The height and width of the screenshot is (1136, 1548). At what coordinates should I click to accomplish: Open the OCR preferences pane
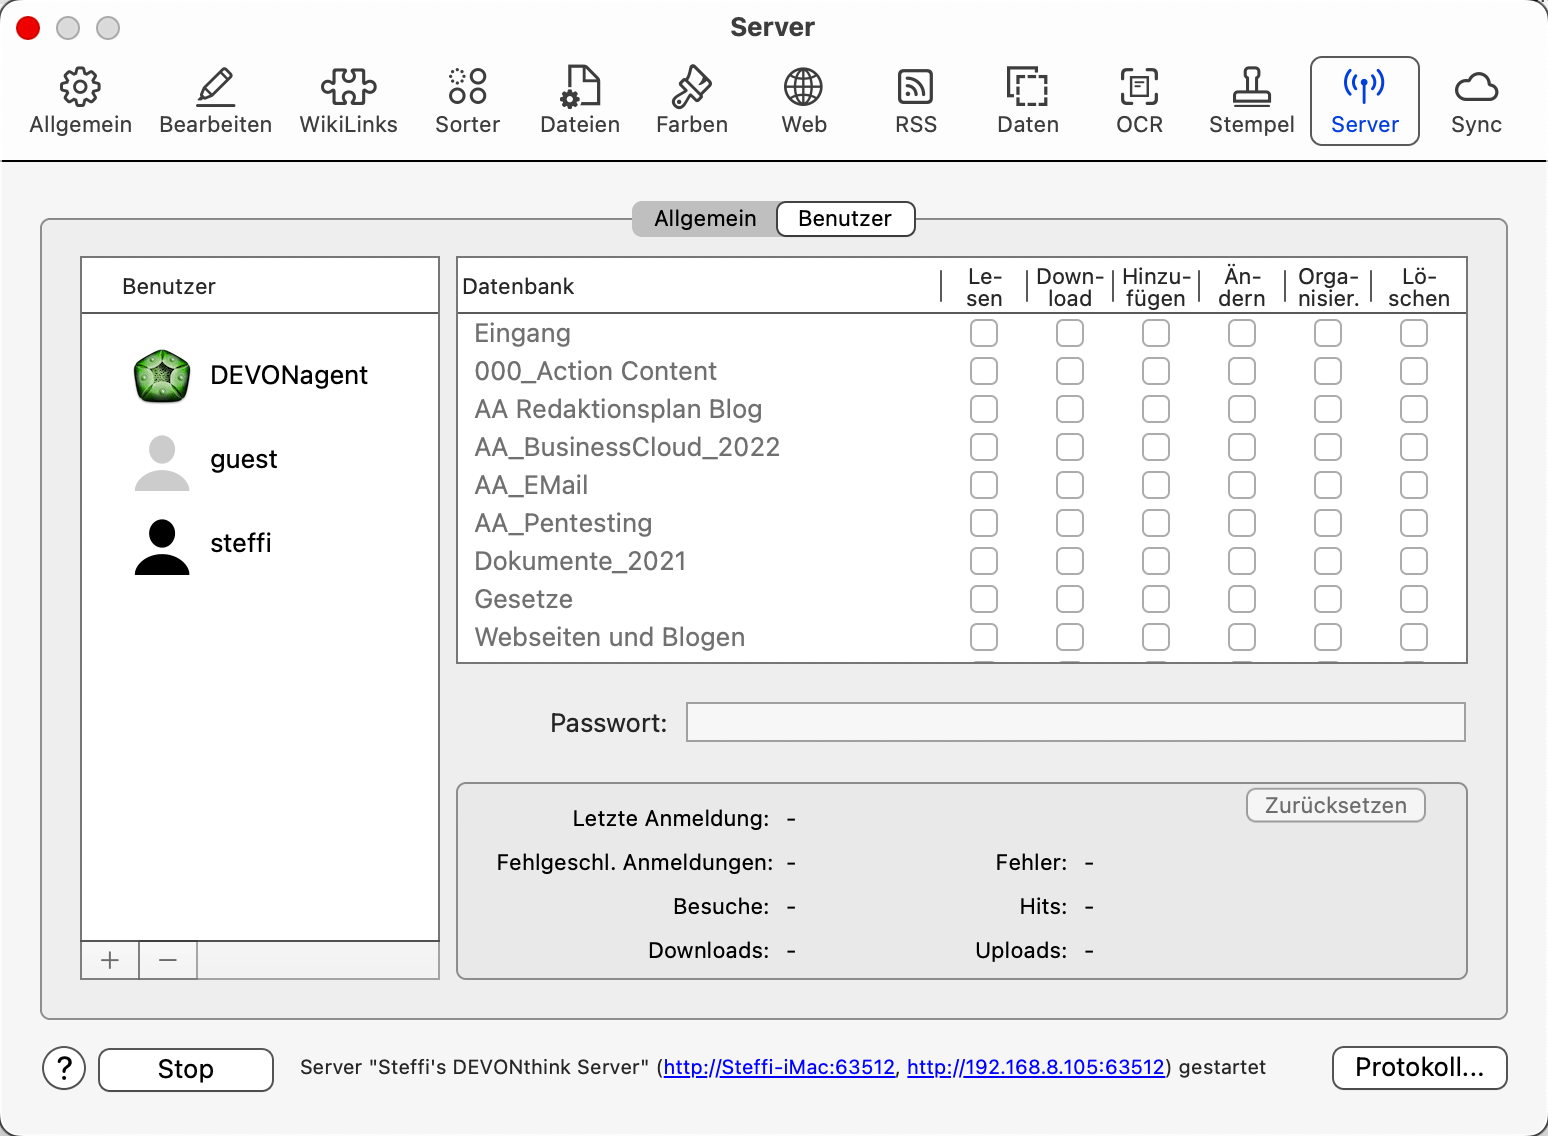click(1139, 101)
